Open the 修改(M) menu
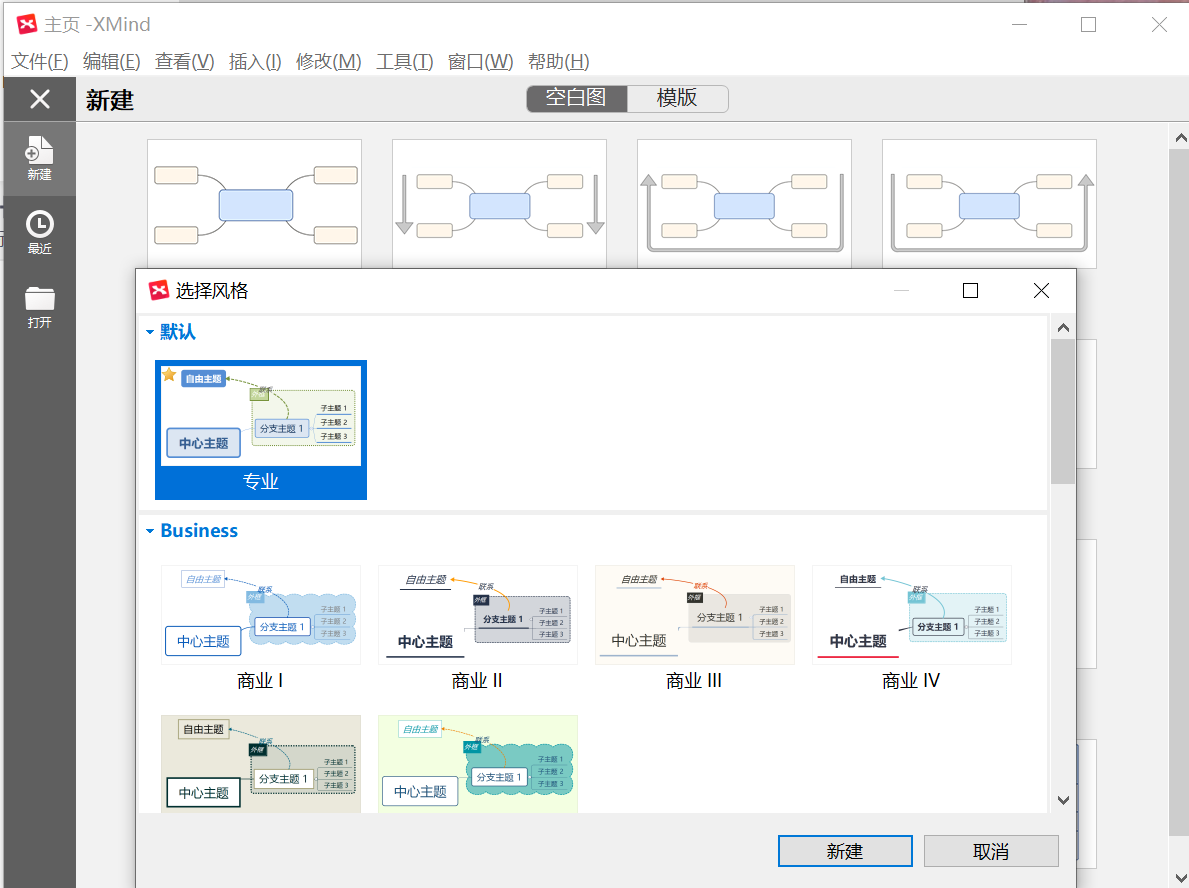Viewport: 1189px width, 888px height. pyautogui.click(x=328, y=61)
